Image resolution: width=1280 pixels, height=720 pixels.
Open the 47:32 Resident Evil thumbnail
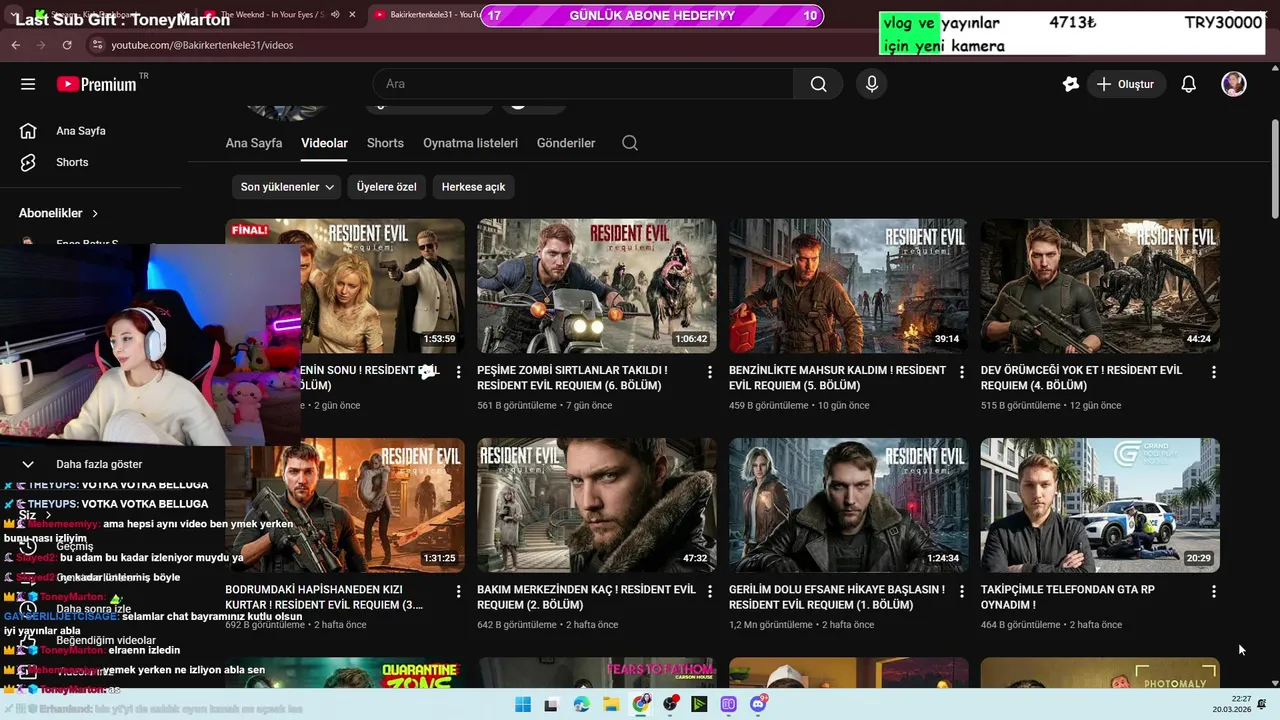click(x=596, y=505)
